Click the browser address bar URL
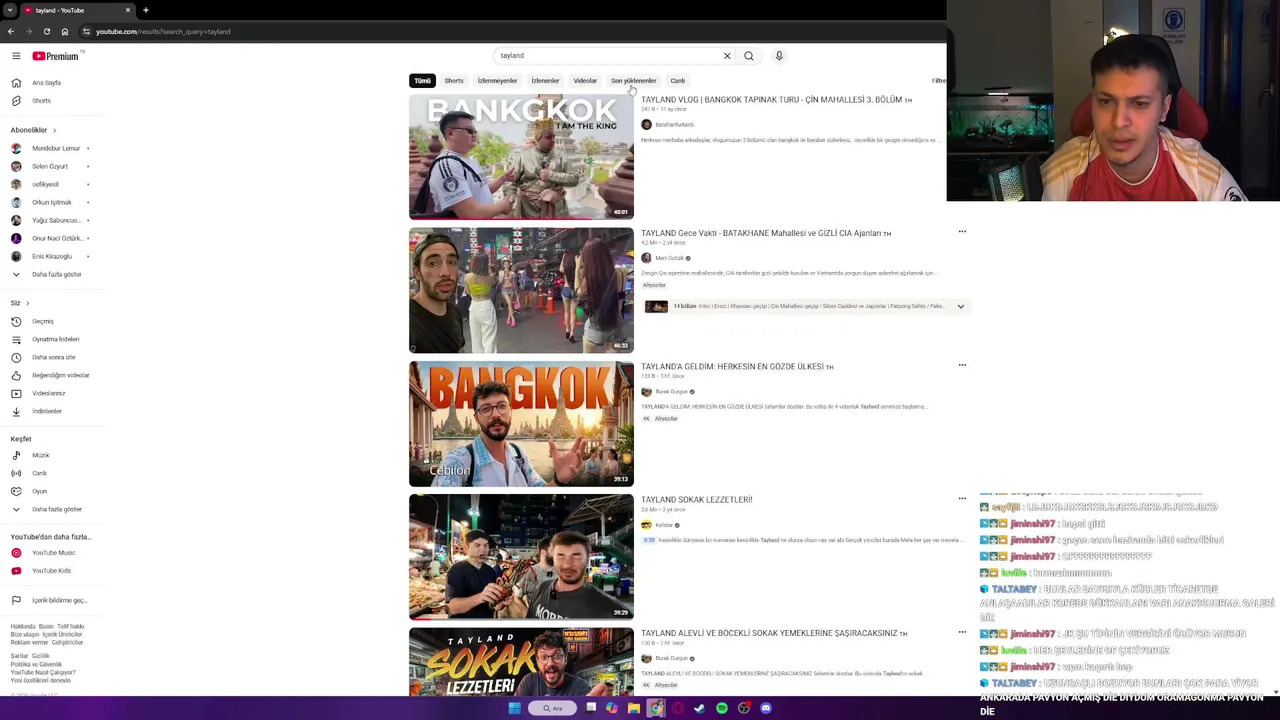Image resolution: width=1280 pixels, height=720 pixels. click(x=163, y=32)
